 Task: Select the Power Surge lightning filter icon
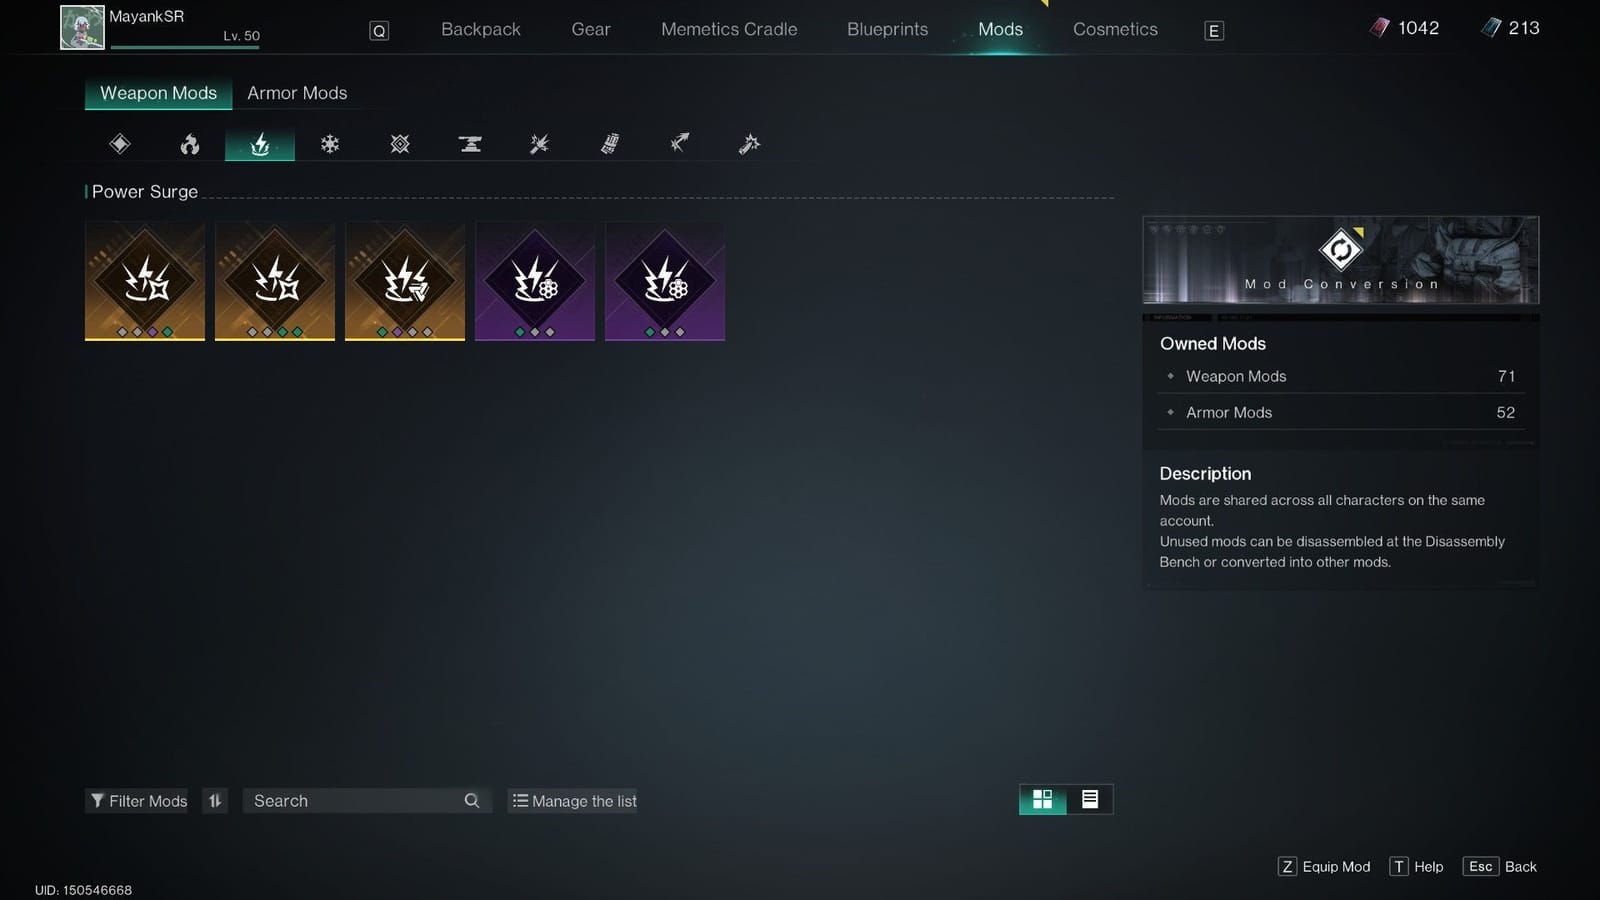(x=259, y=143)
